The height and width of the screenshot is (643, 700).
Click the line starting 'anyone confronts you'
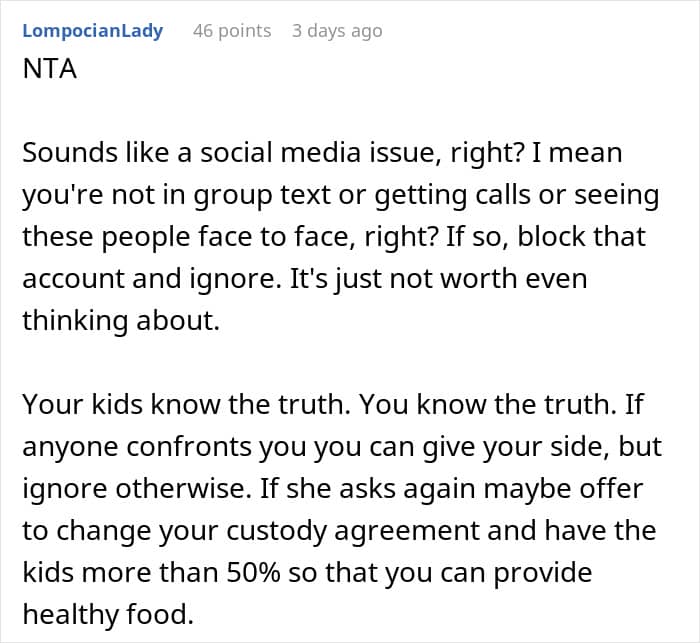pos(342,447)
